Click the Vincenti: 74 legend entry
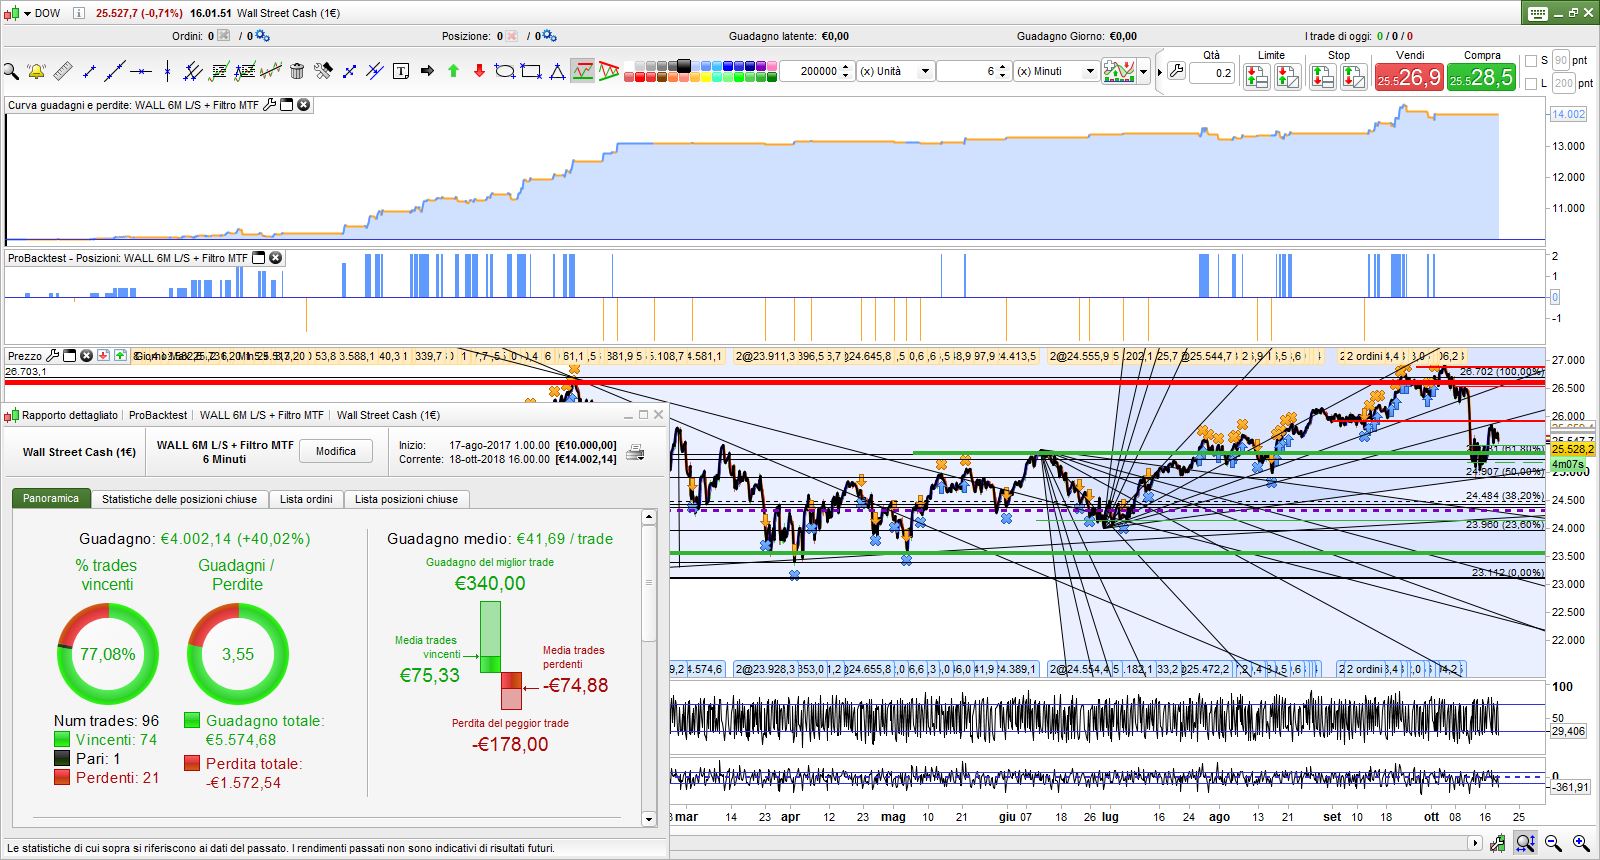Viewport: 1600px width, 860px height. (105, 739)
